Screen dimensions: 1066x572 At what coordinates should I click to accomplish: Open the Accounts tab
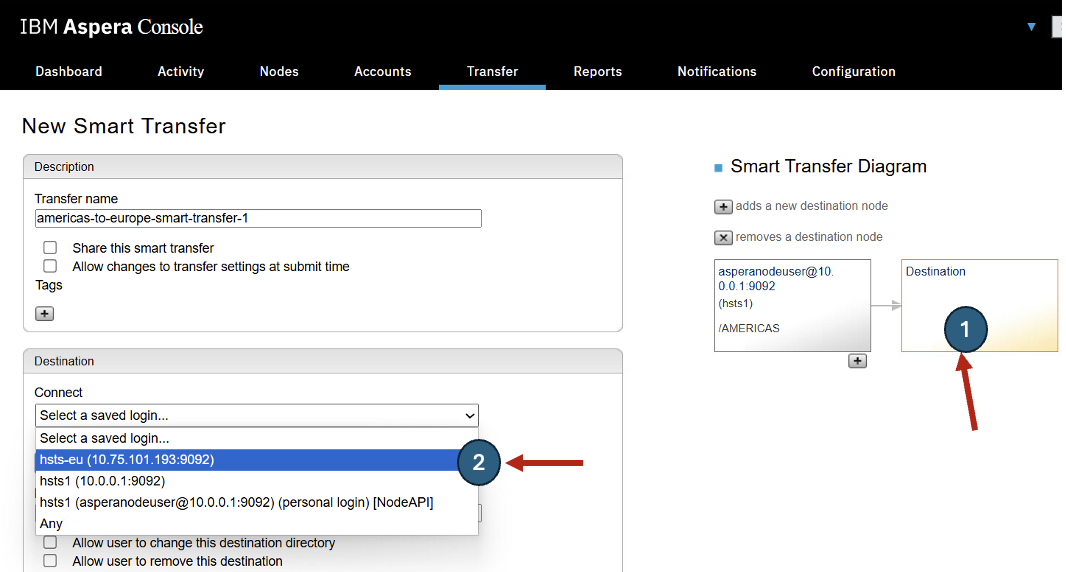point(383,71)
